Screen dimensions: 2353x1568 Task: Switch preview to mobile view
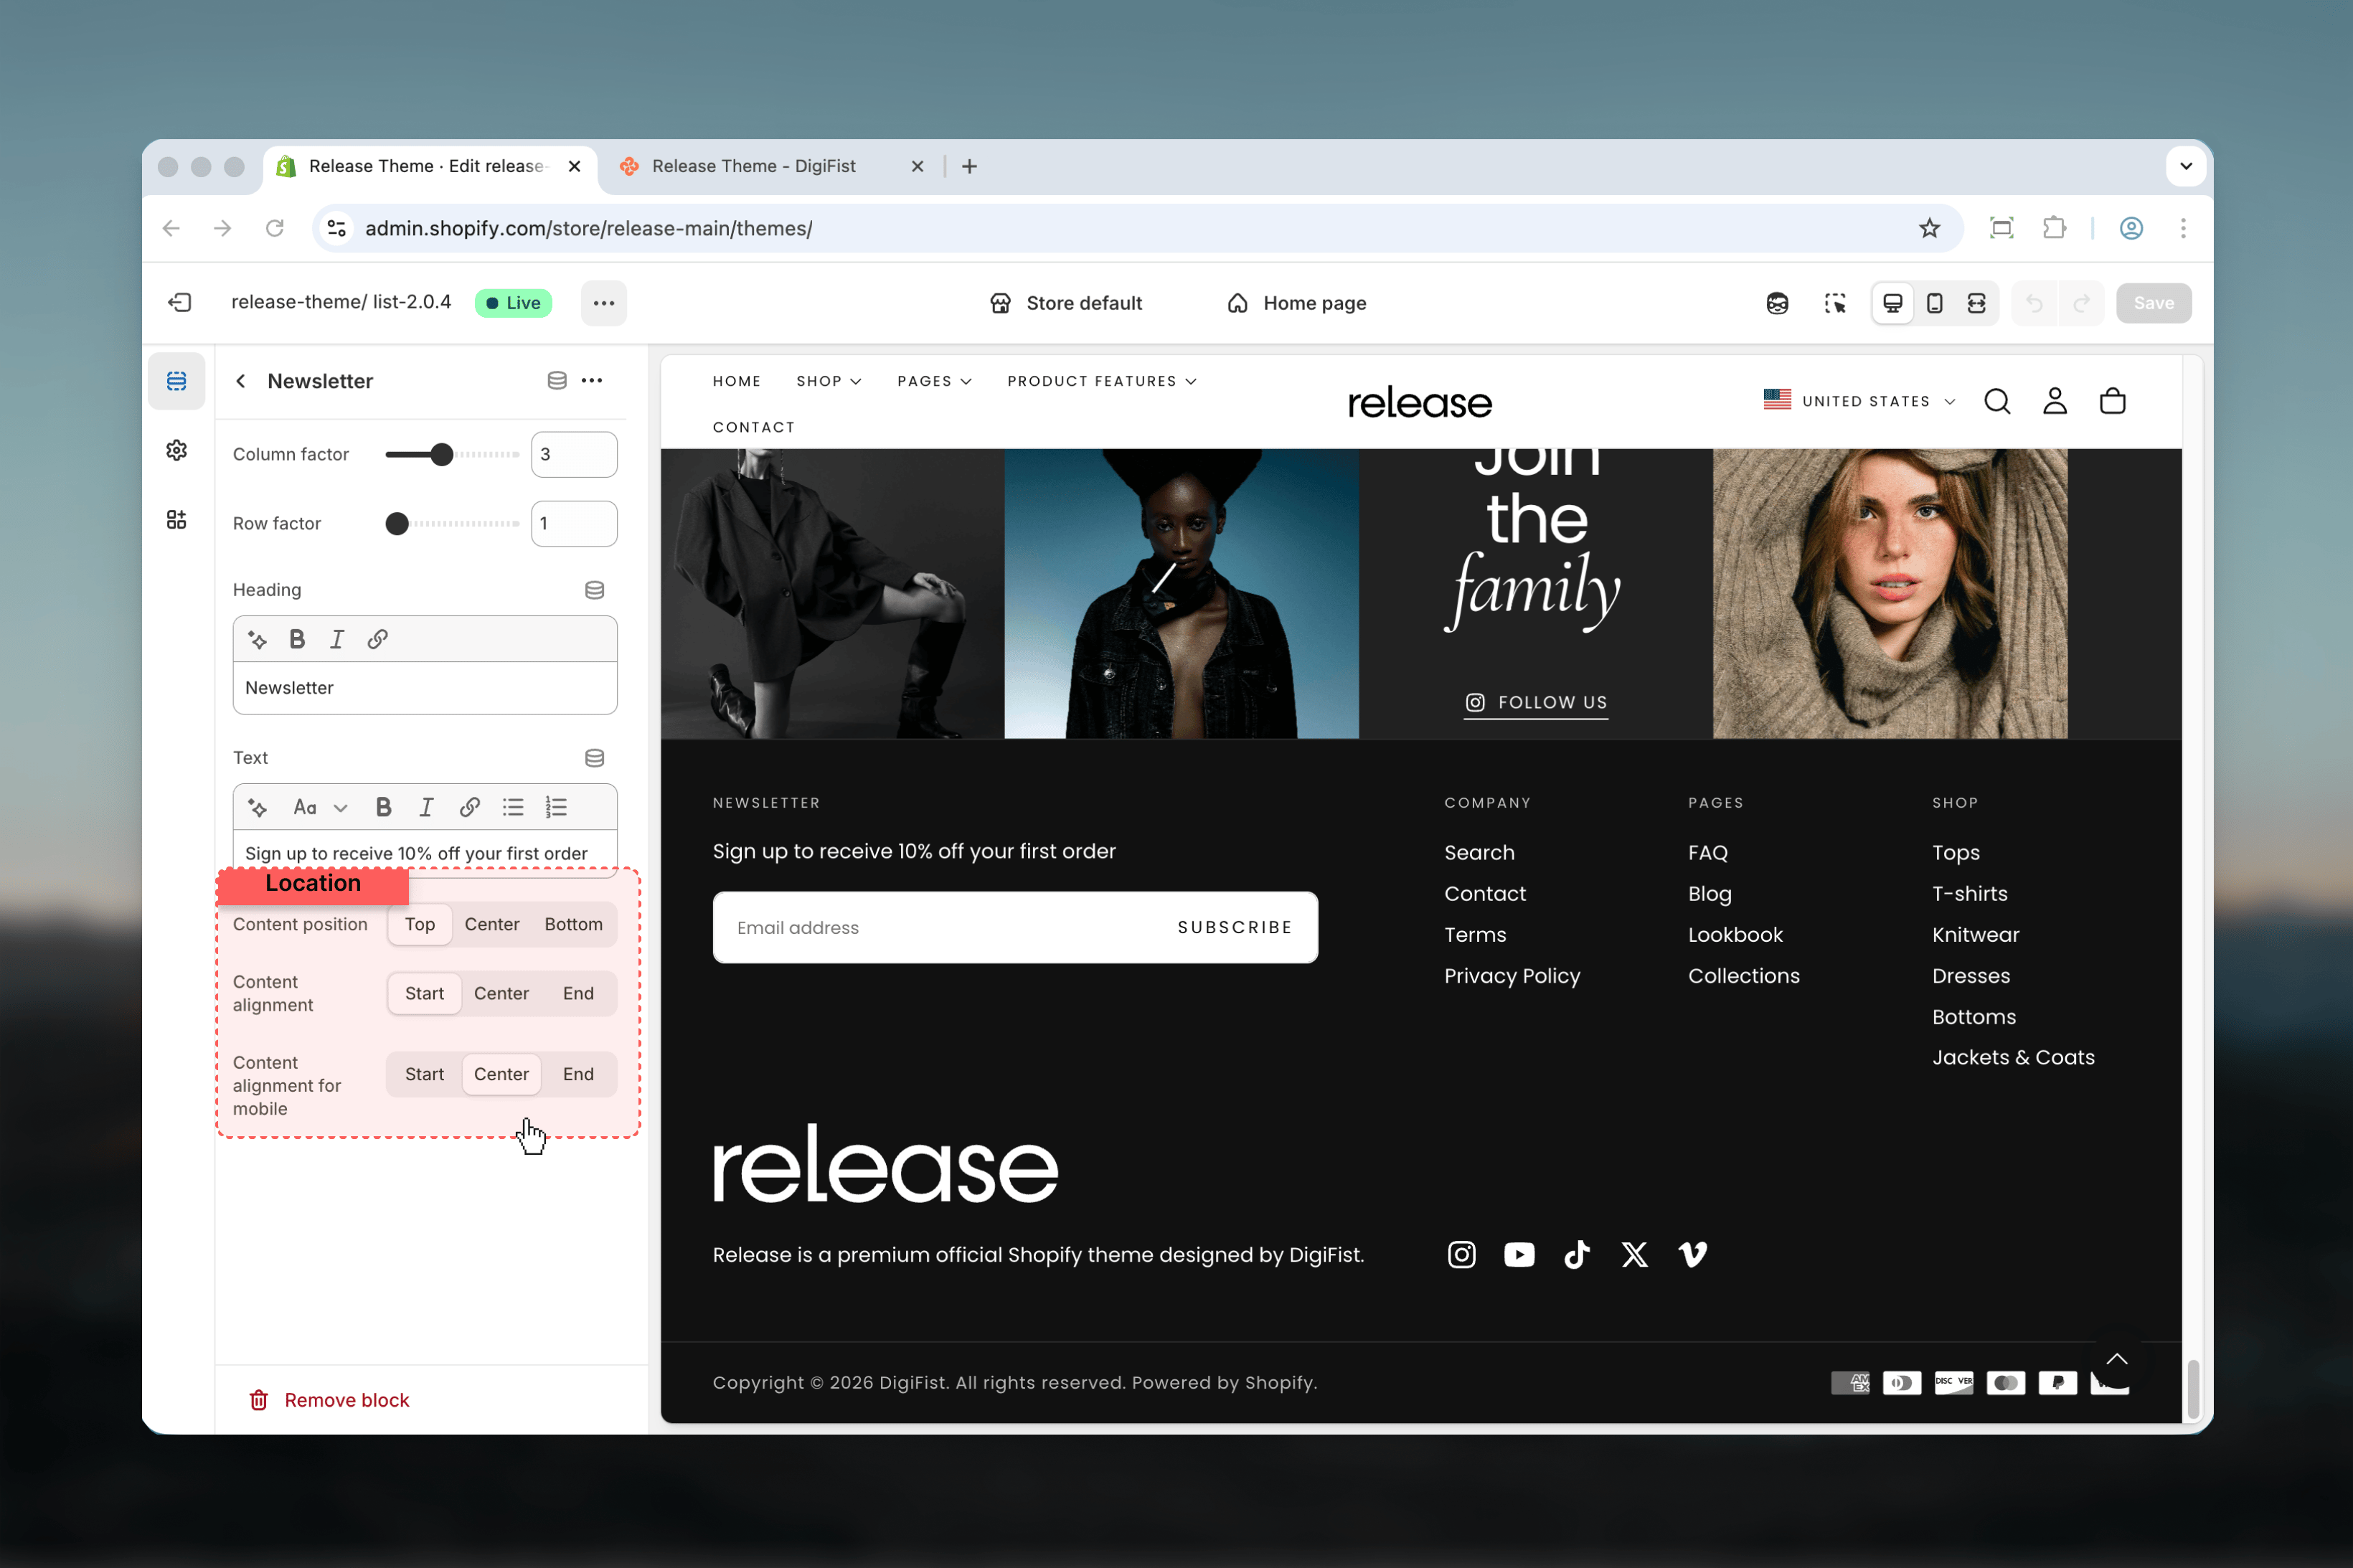tap(1935, 303)
